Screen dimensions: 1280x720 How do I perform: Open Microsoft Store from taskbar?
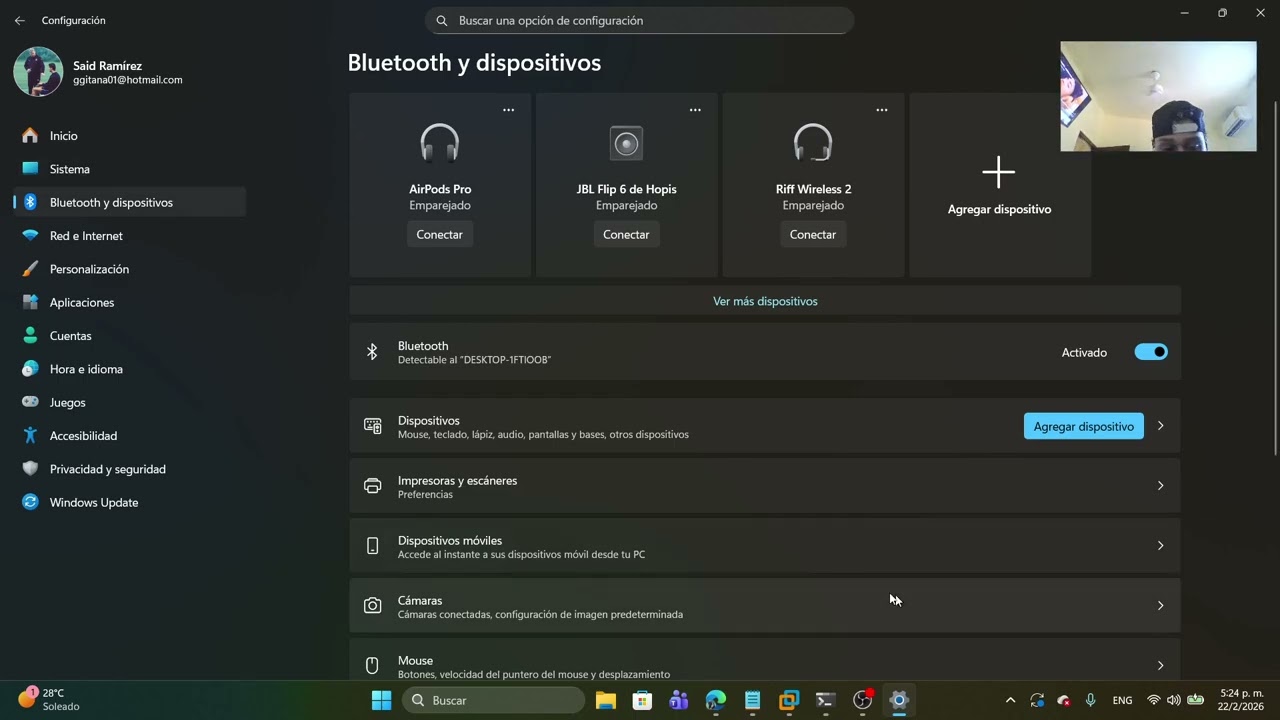(x=642, y=700)
